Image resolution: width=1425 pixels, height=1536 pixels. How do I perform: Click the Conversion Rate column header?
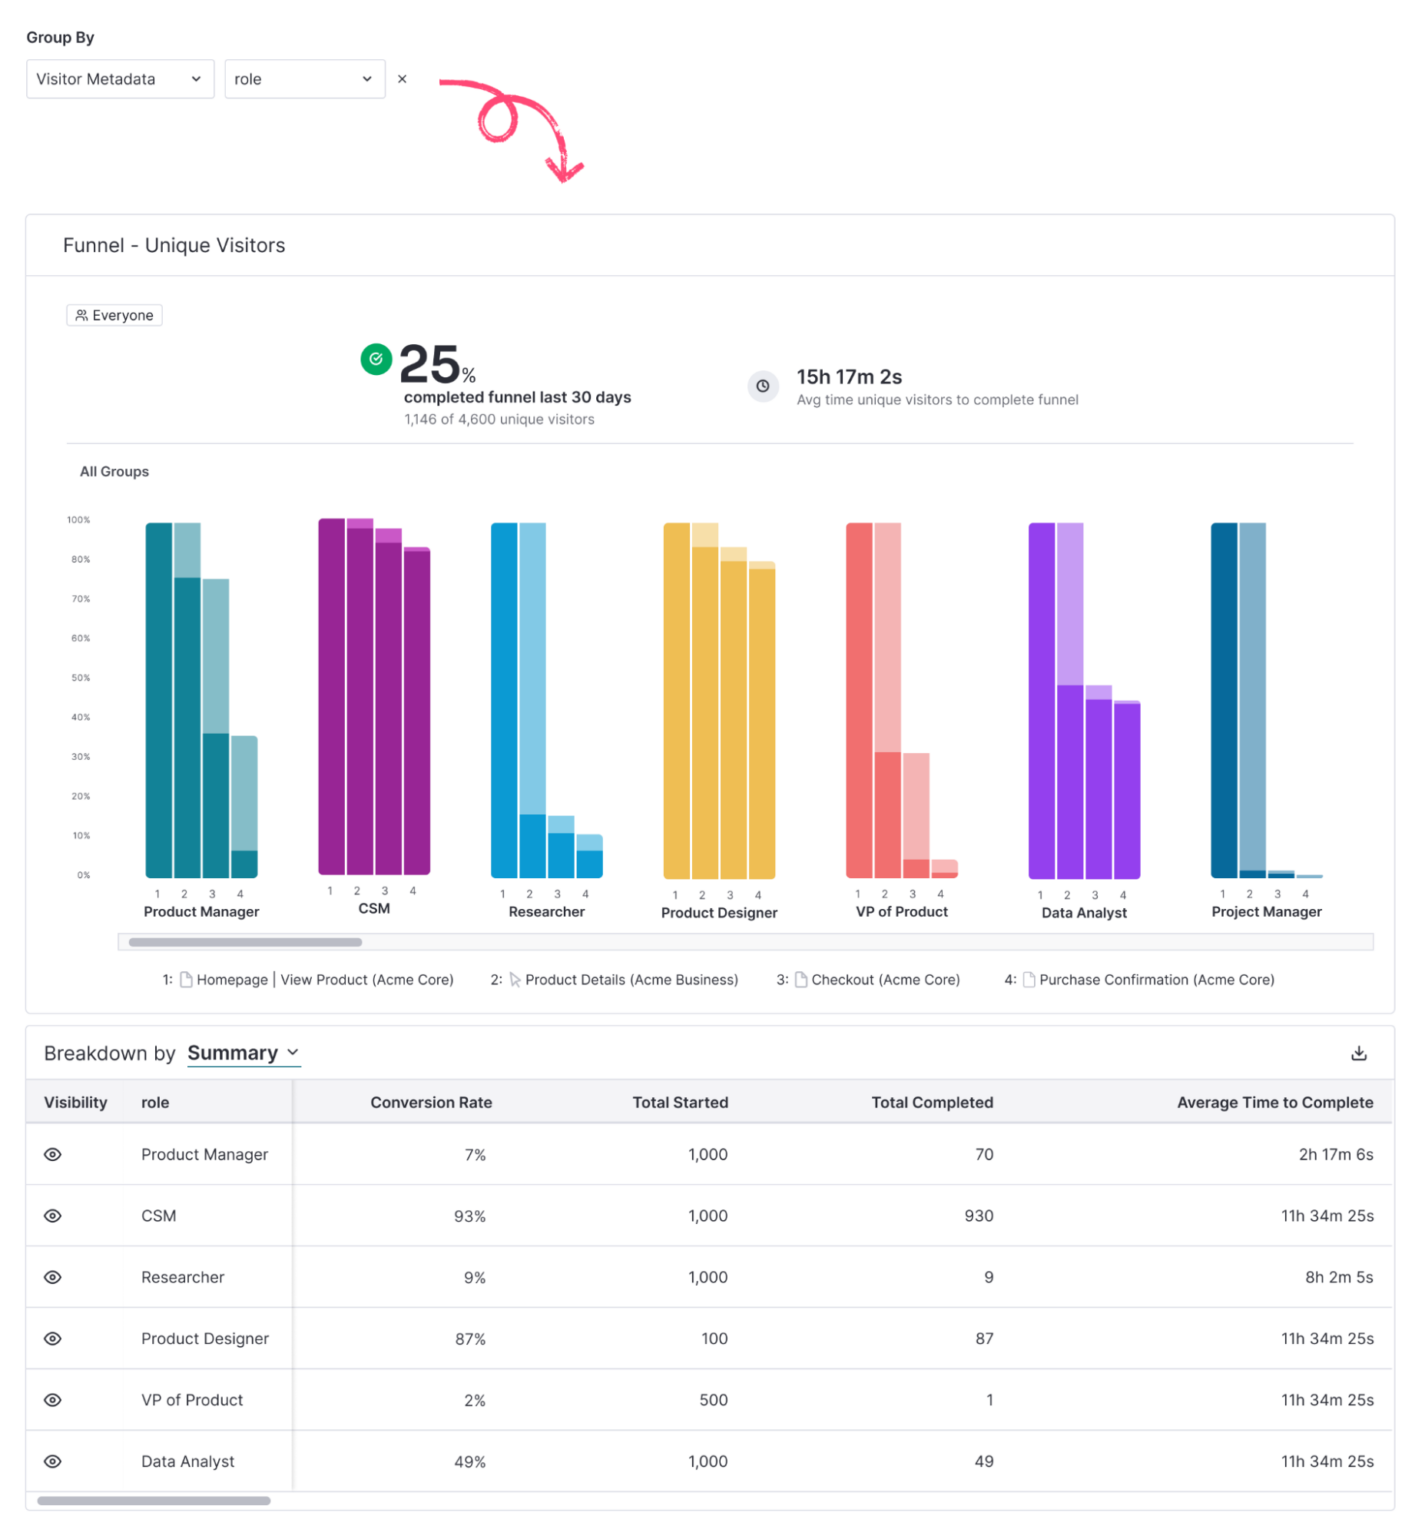431,1102
